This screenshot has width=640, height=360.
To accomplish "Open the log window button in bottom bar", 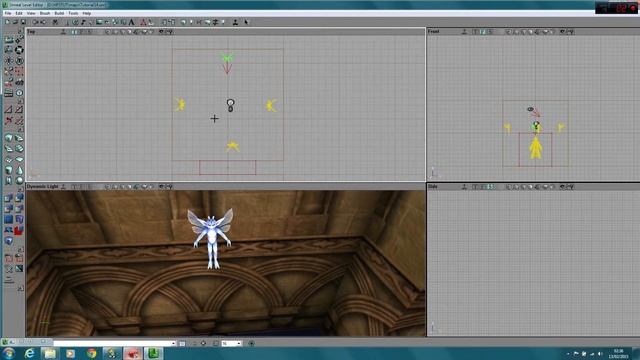I will pyautogui.click(x=182, y=344).
